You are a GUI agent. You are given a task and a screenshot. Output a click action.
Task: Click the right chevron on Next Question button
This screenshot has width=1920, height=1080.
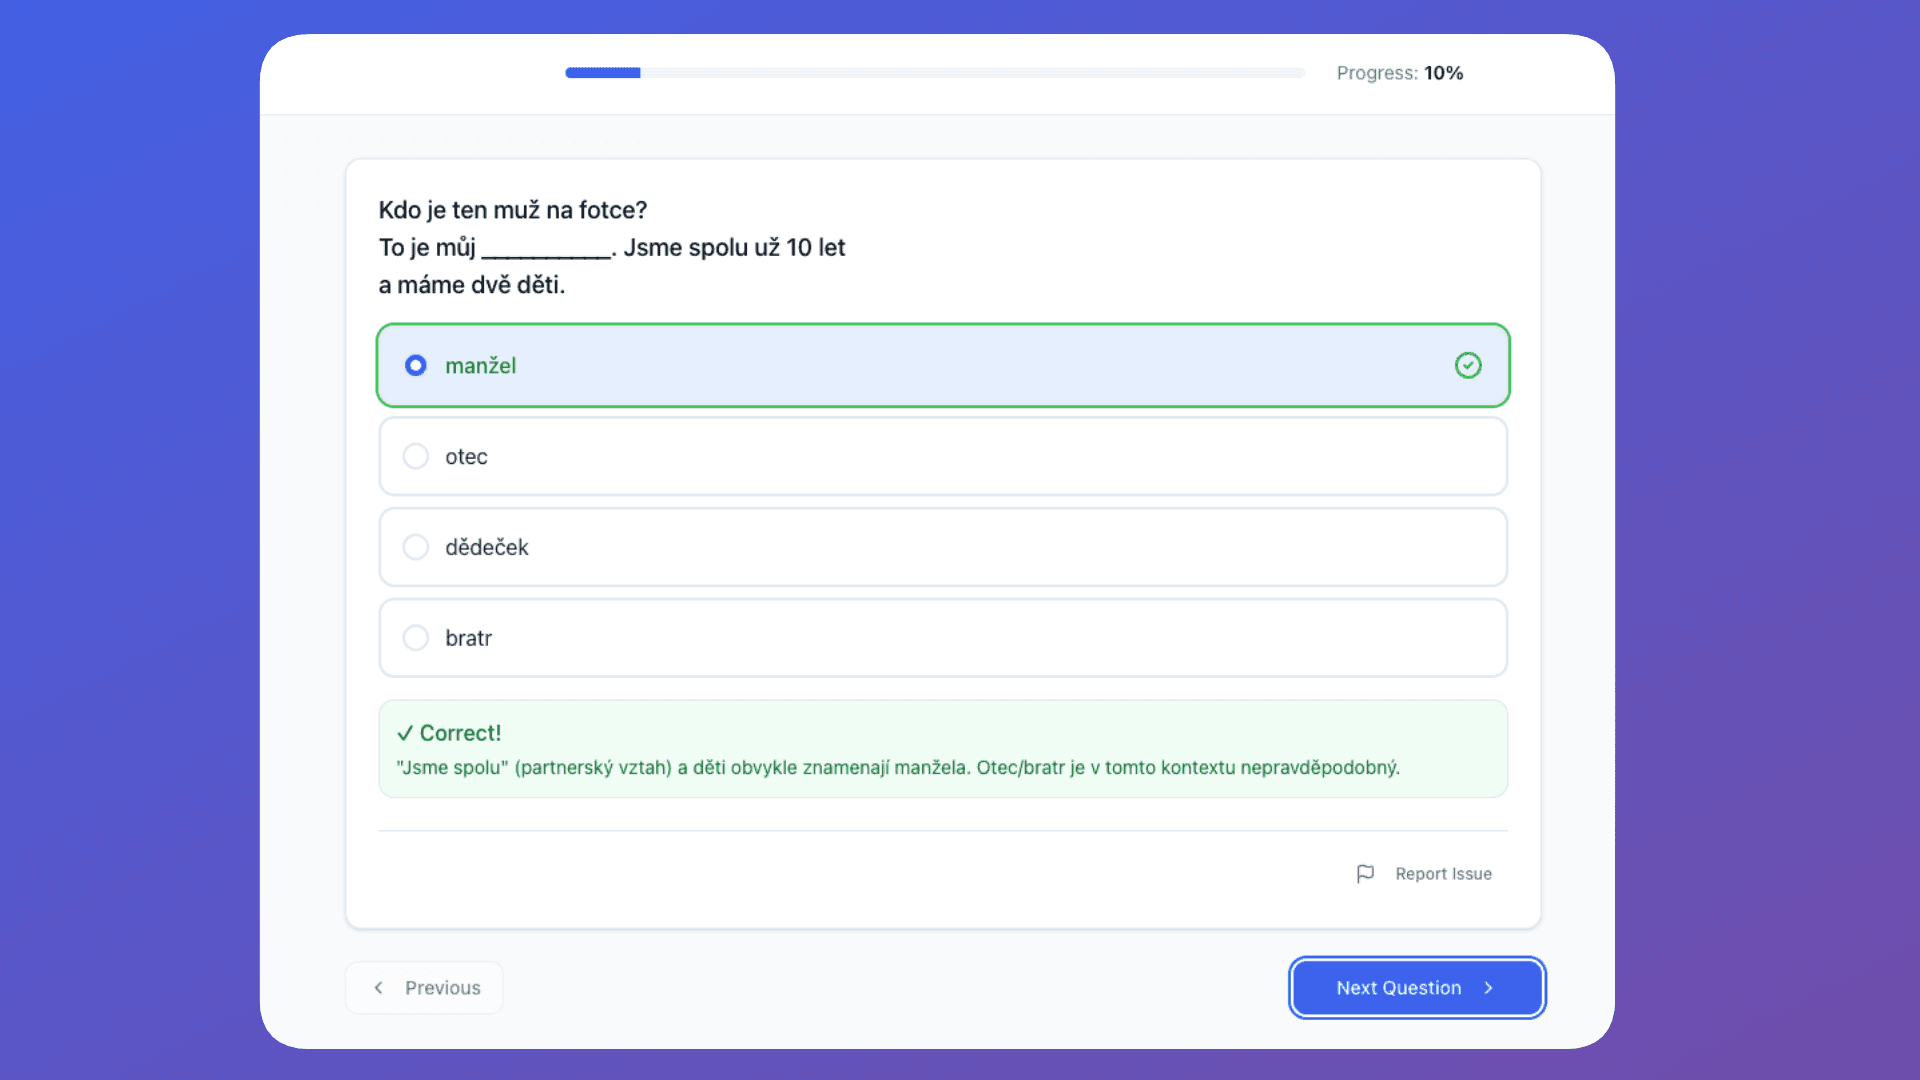[1487, 987]
